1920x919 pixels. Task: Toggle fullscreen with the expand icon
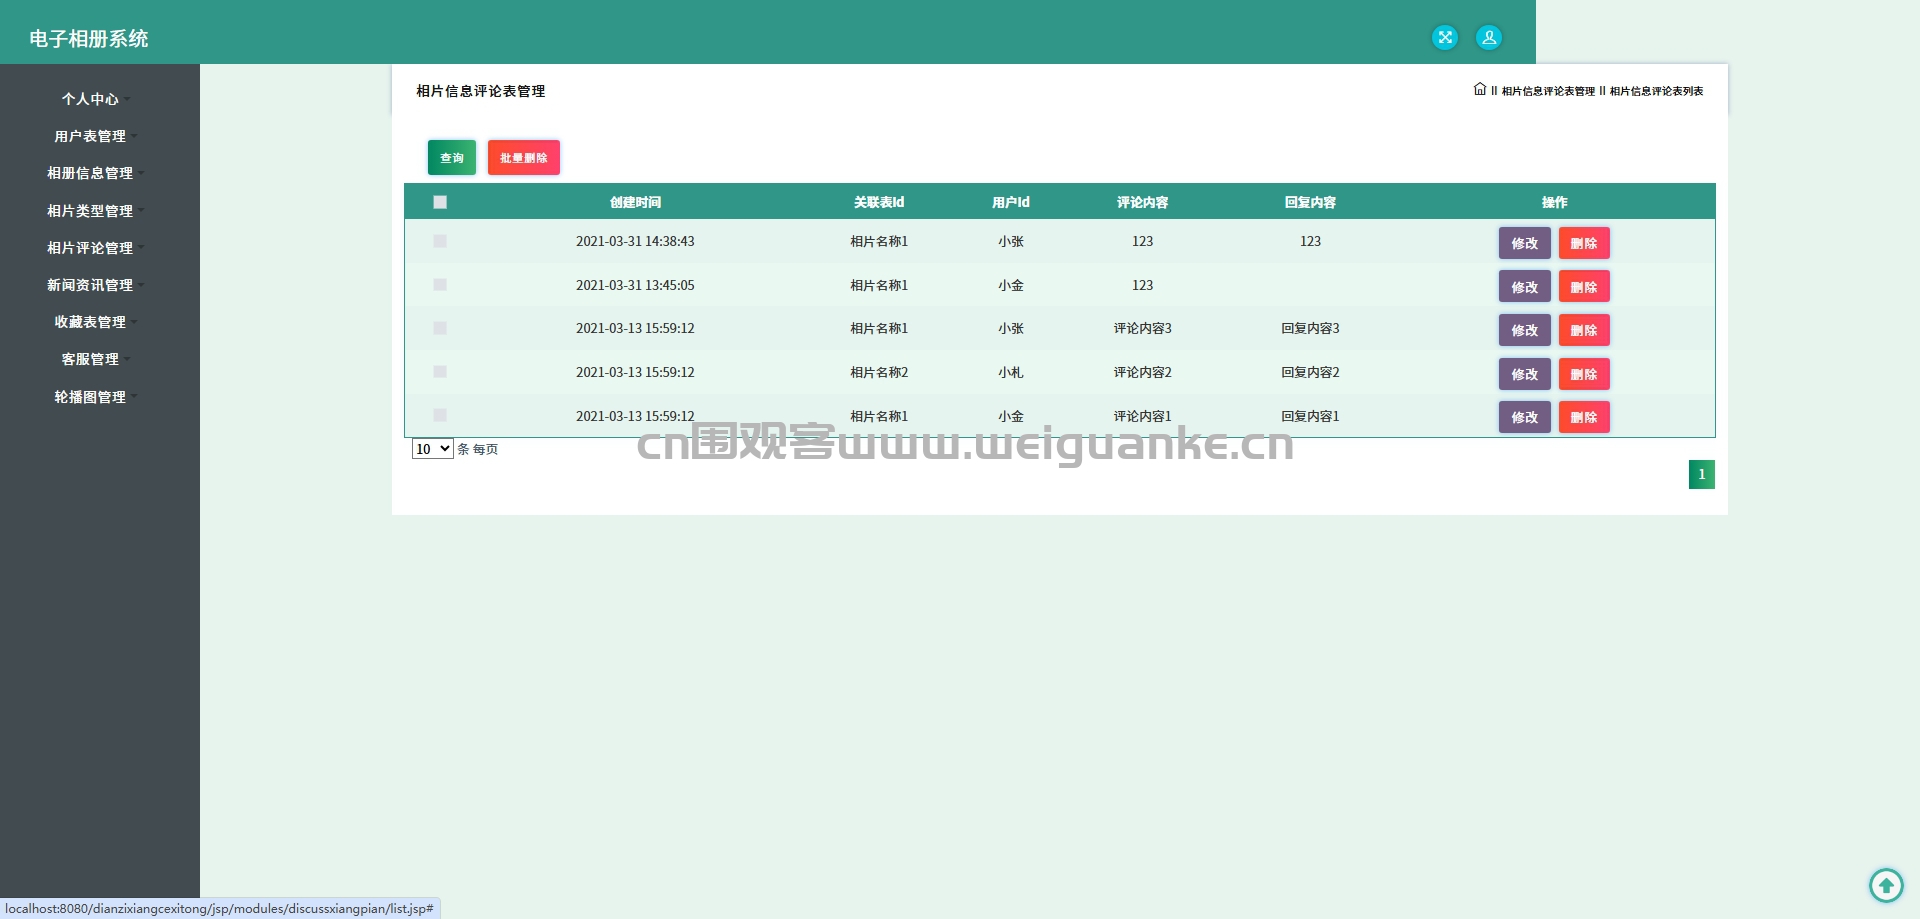[1445, 37]
